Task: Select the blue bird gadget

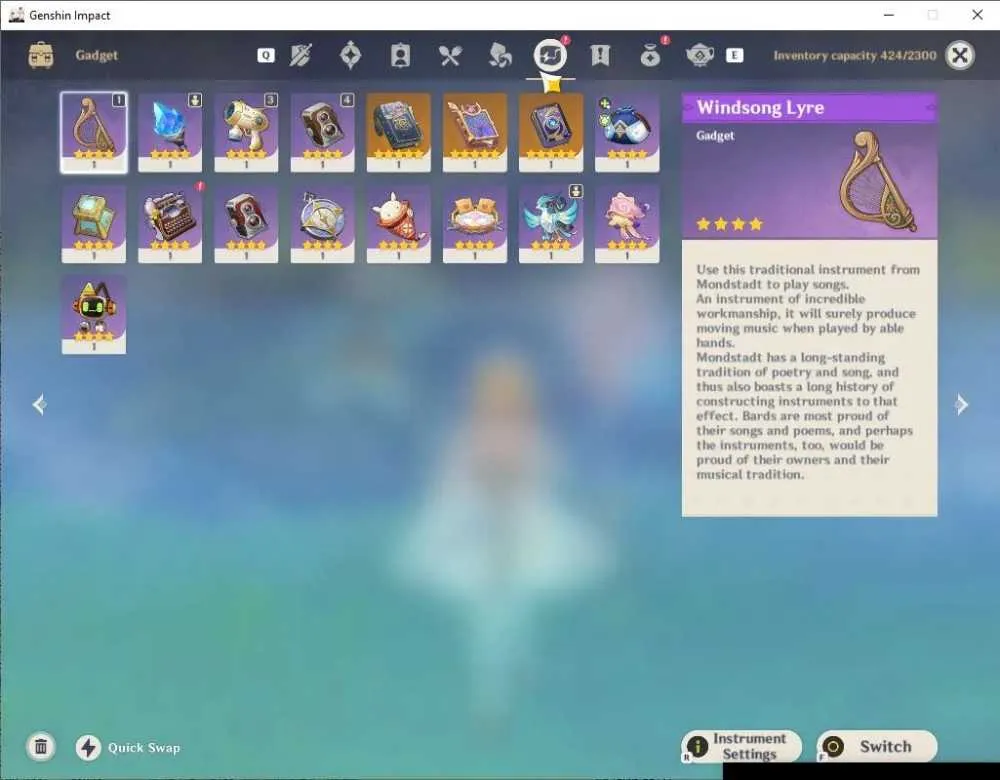Action: [x=551, y=224]
